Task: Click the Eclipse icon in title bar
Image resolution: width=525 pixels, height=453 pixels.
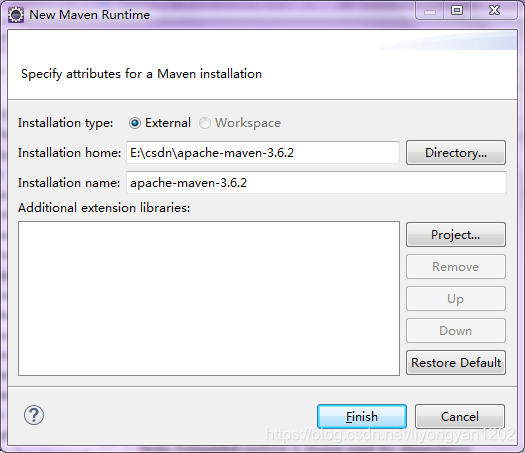Action: (x=16, y=15)
